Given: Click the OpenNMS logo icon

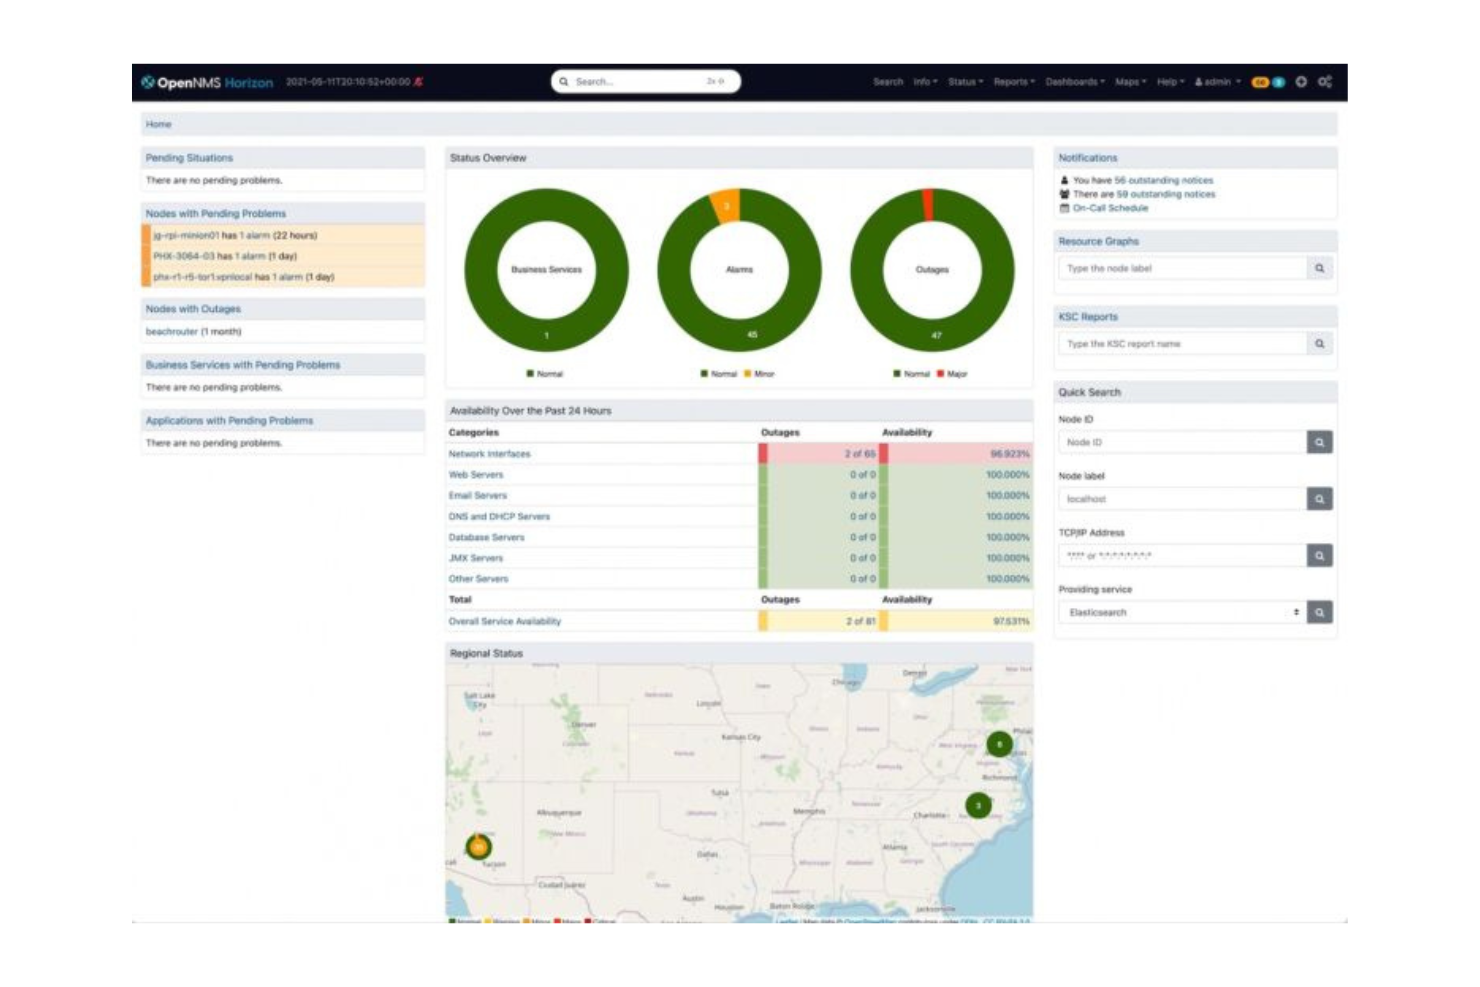Looking at the screenshot, I should (x=150, y=82).
